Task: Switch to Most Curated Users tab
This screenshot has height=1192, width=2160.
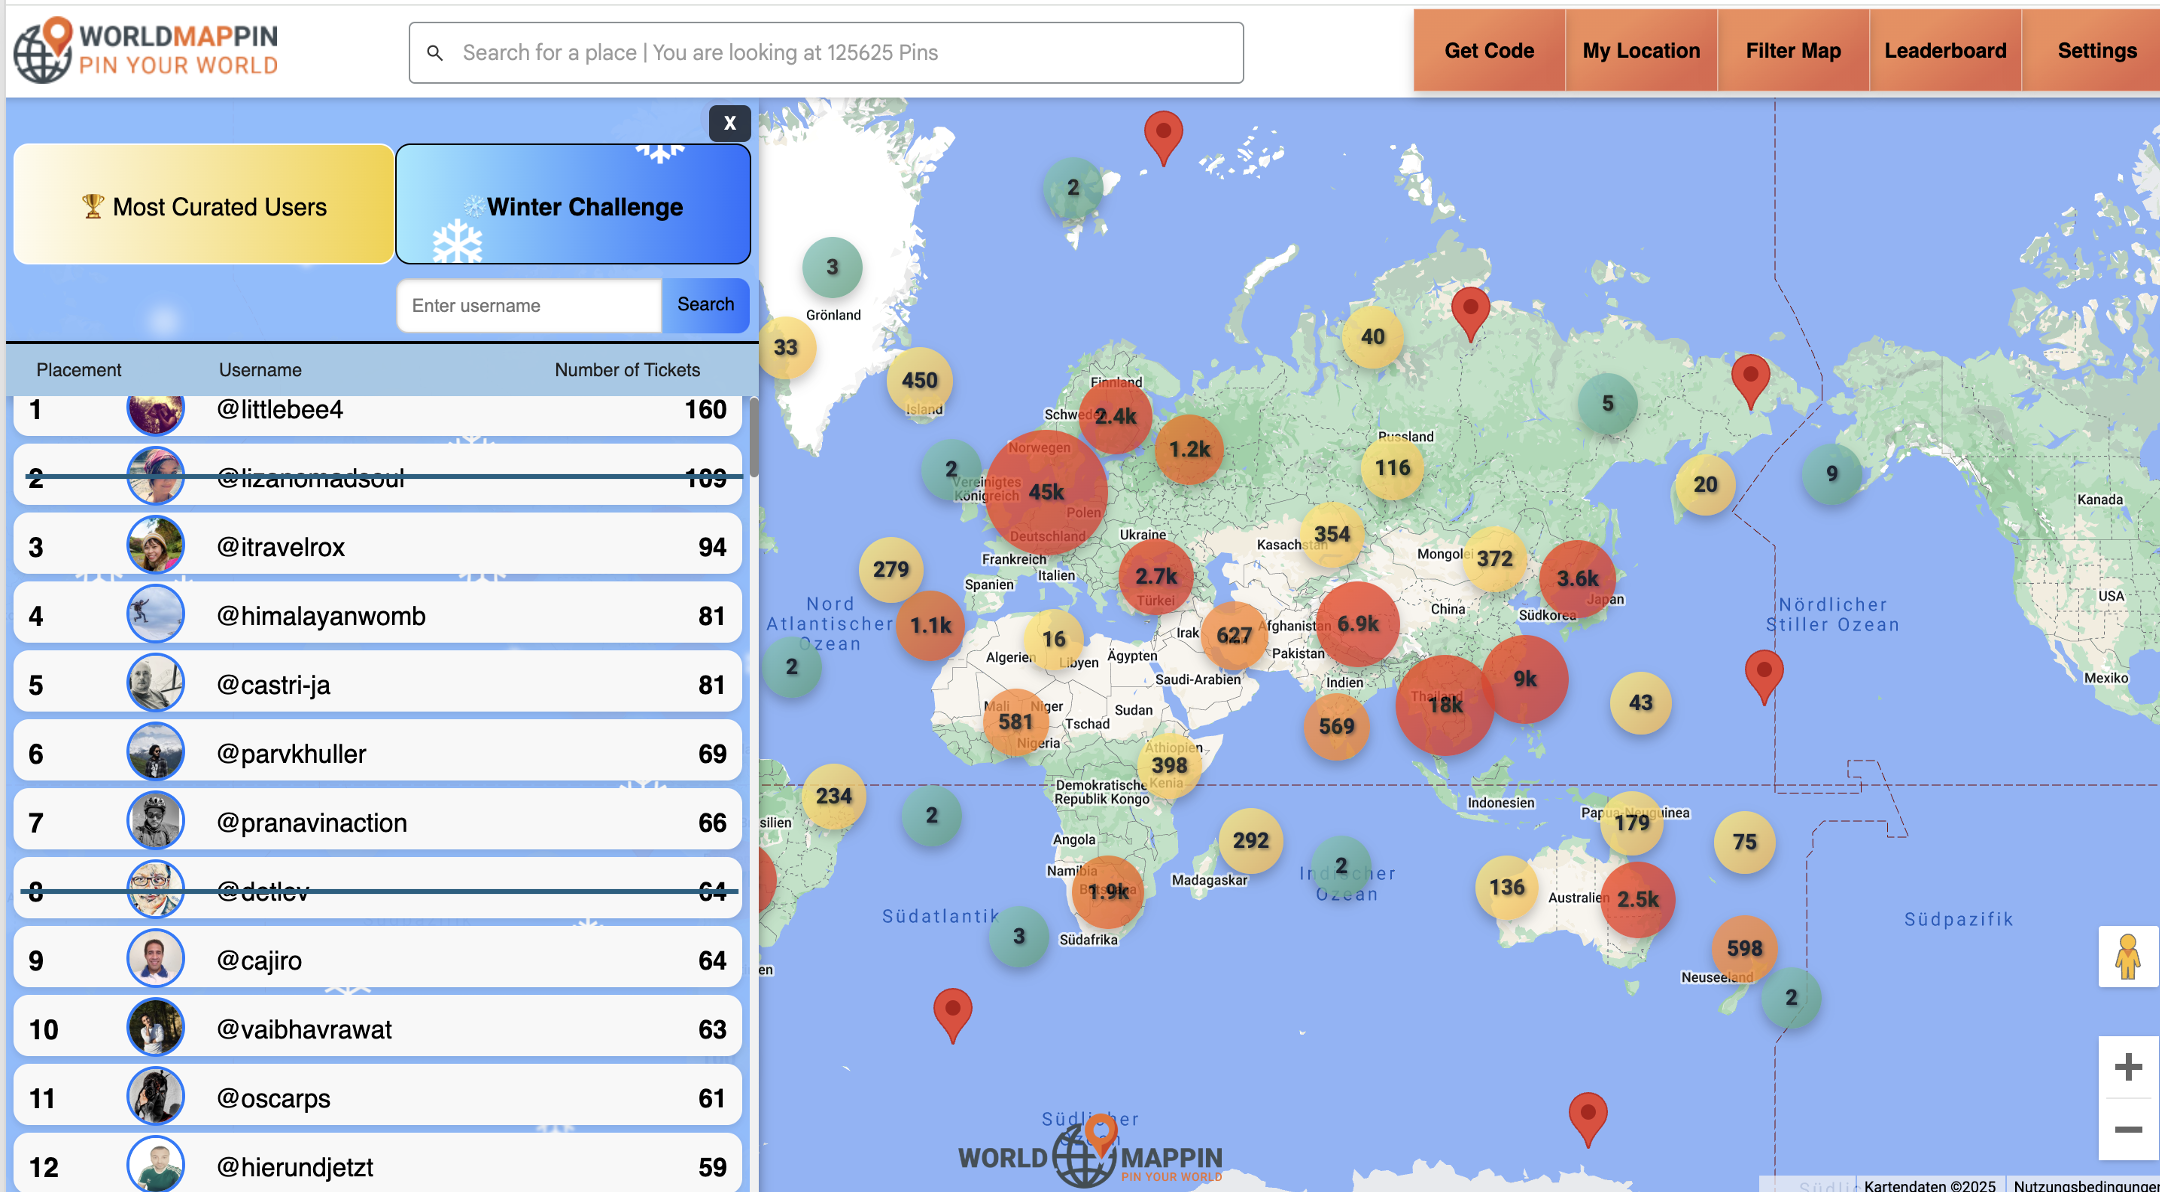Action: click(x=204, y=205)
